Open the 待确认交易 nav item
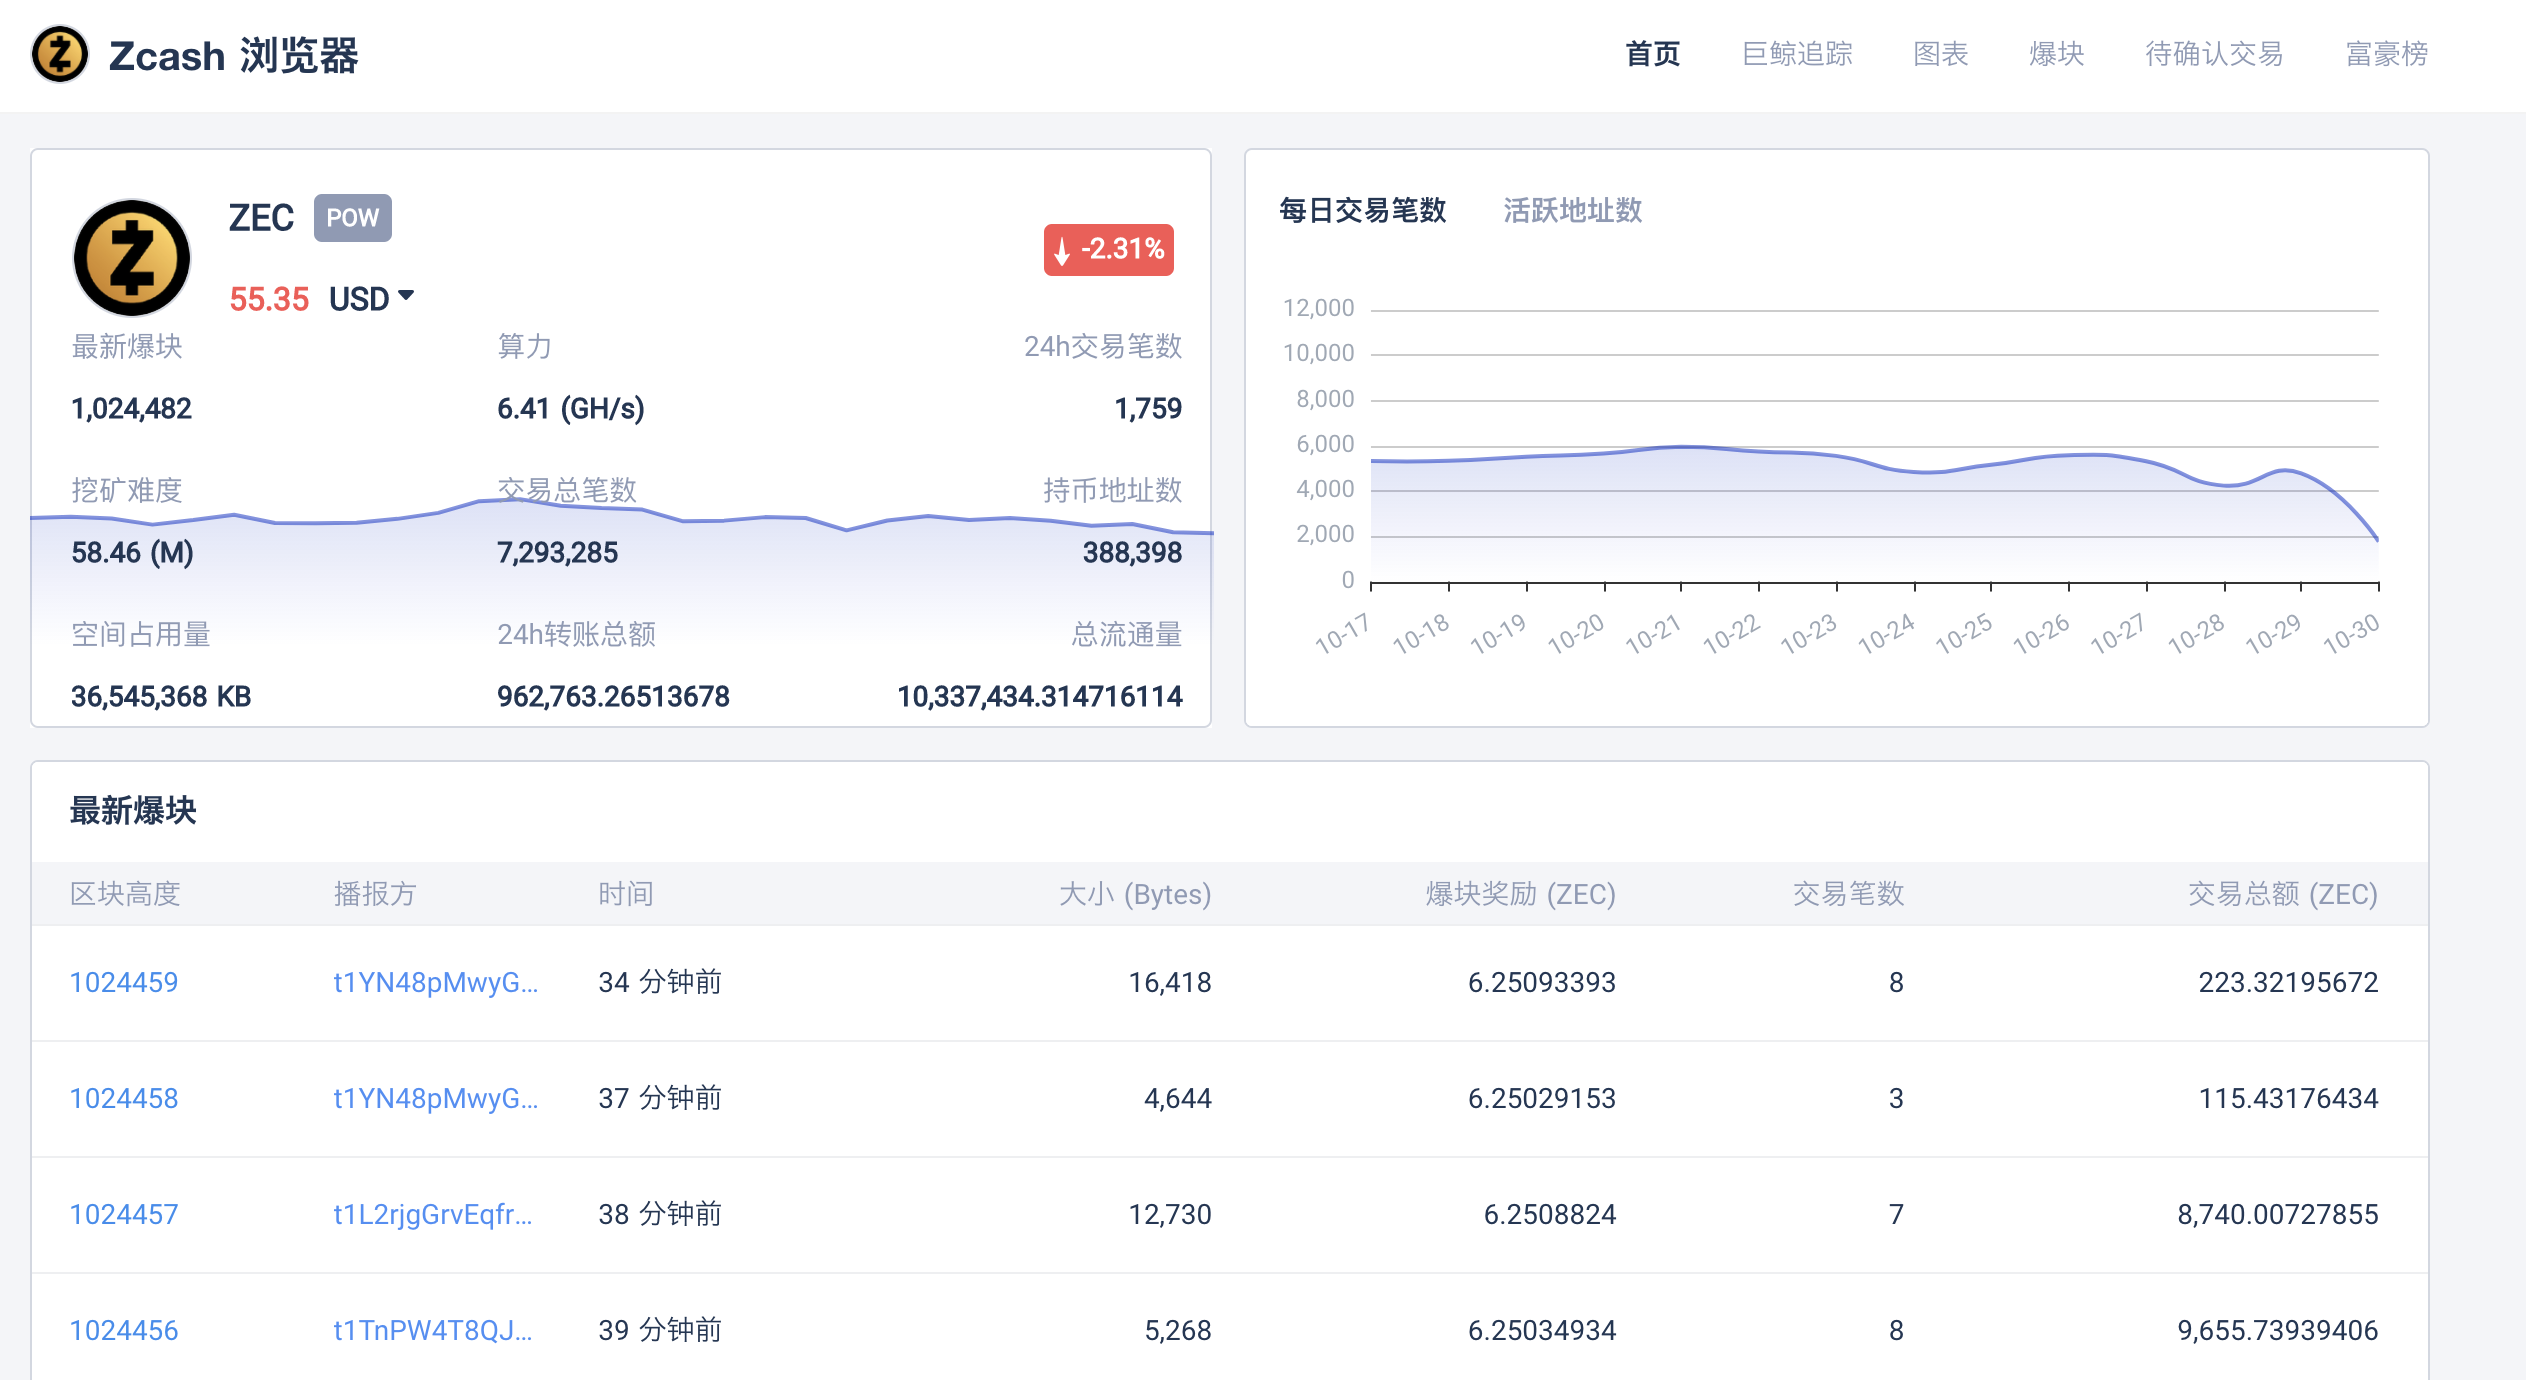 (2215, 54)
